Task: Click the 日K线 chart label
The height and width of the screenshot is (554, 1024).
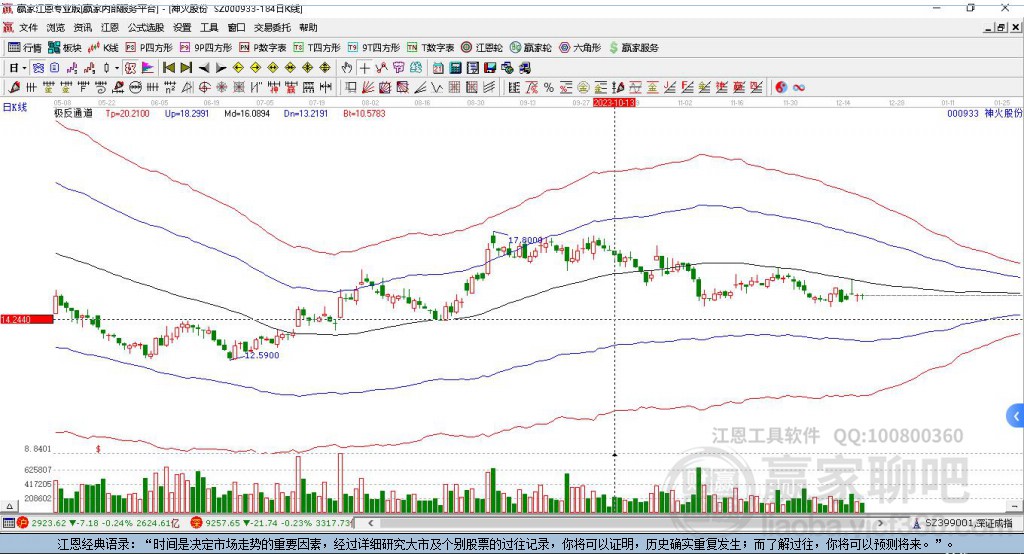Action: 15,108
